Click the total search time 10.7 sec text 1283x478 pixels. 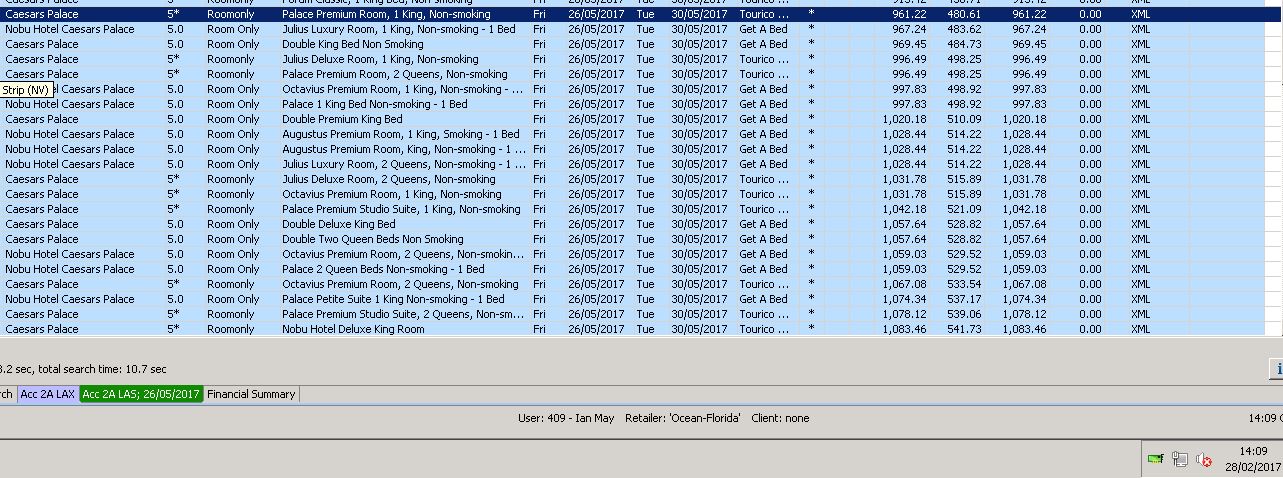coord(102,369)
